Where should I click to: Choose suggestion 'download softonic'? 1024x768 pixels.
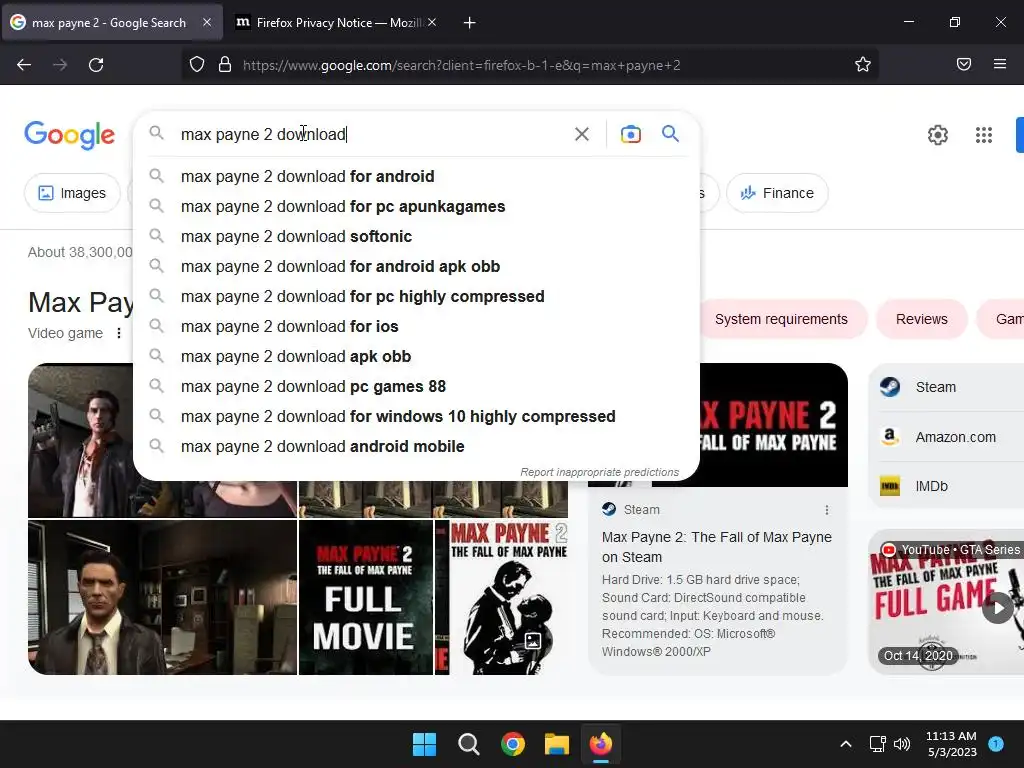coord(416,236)
